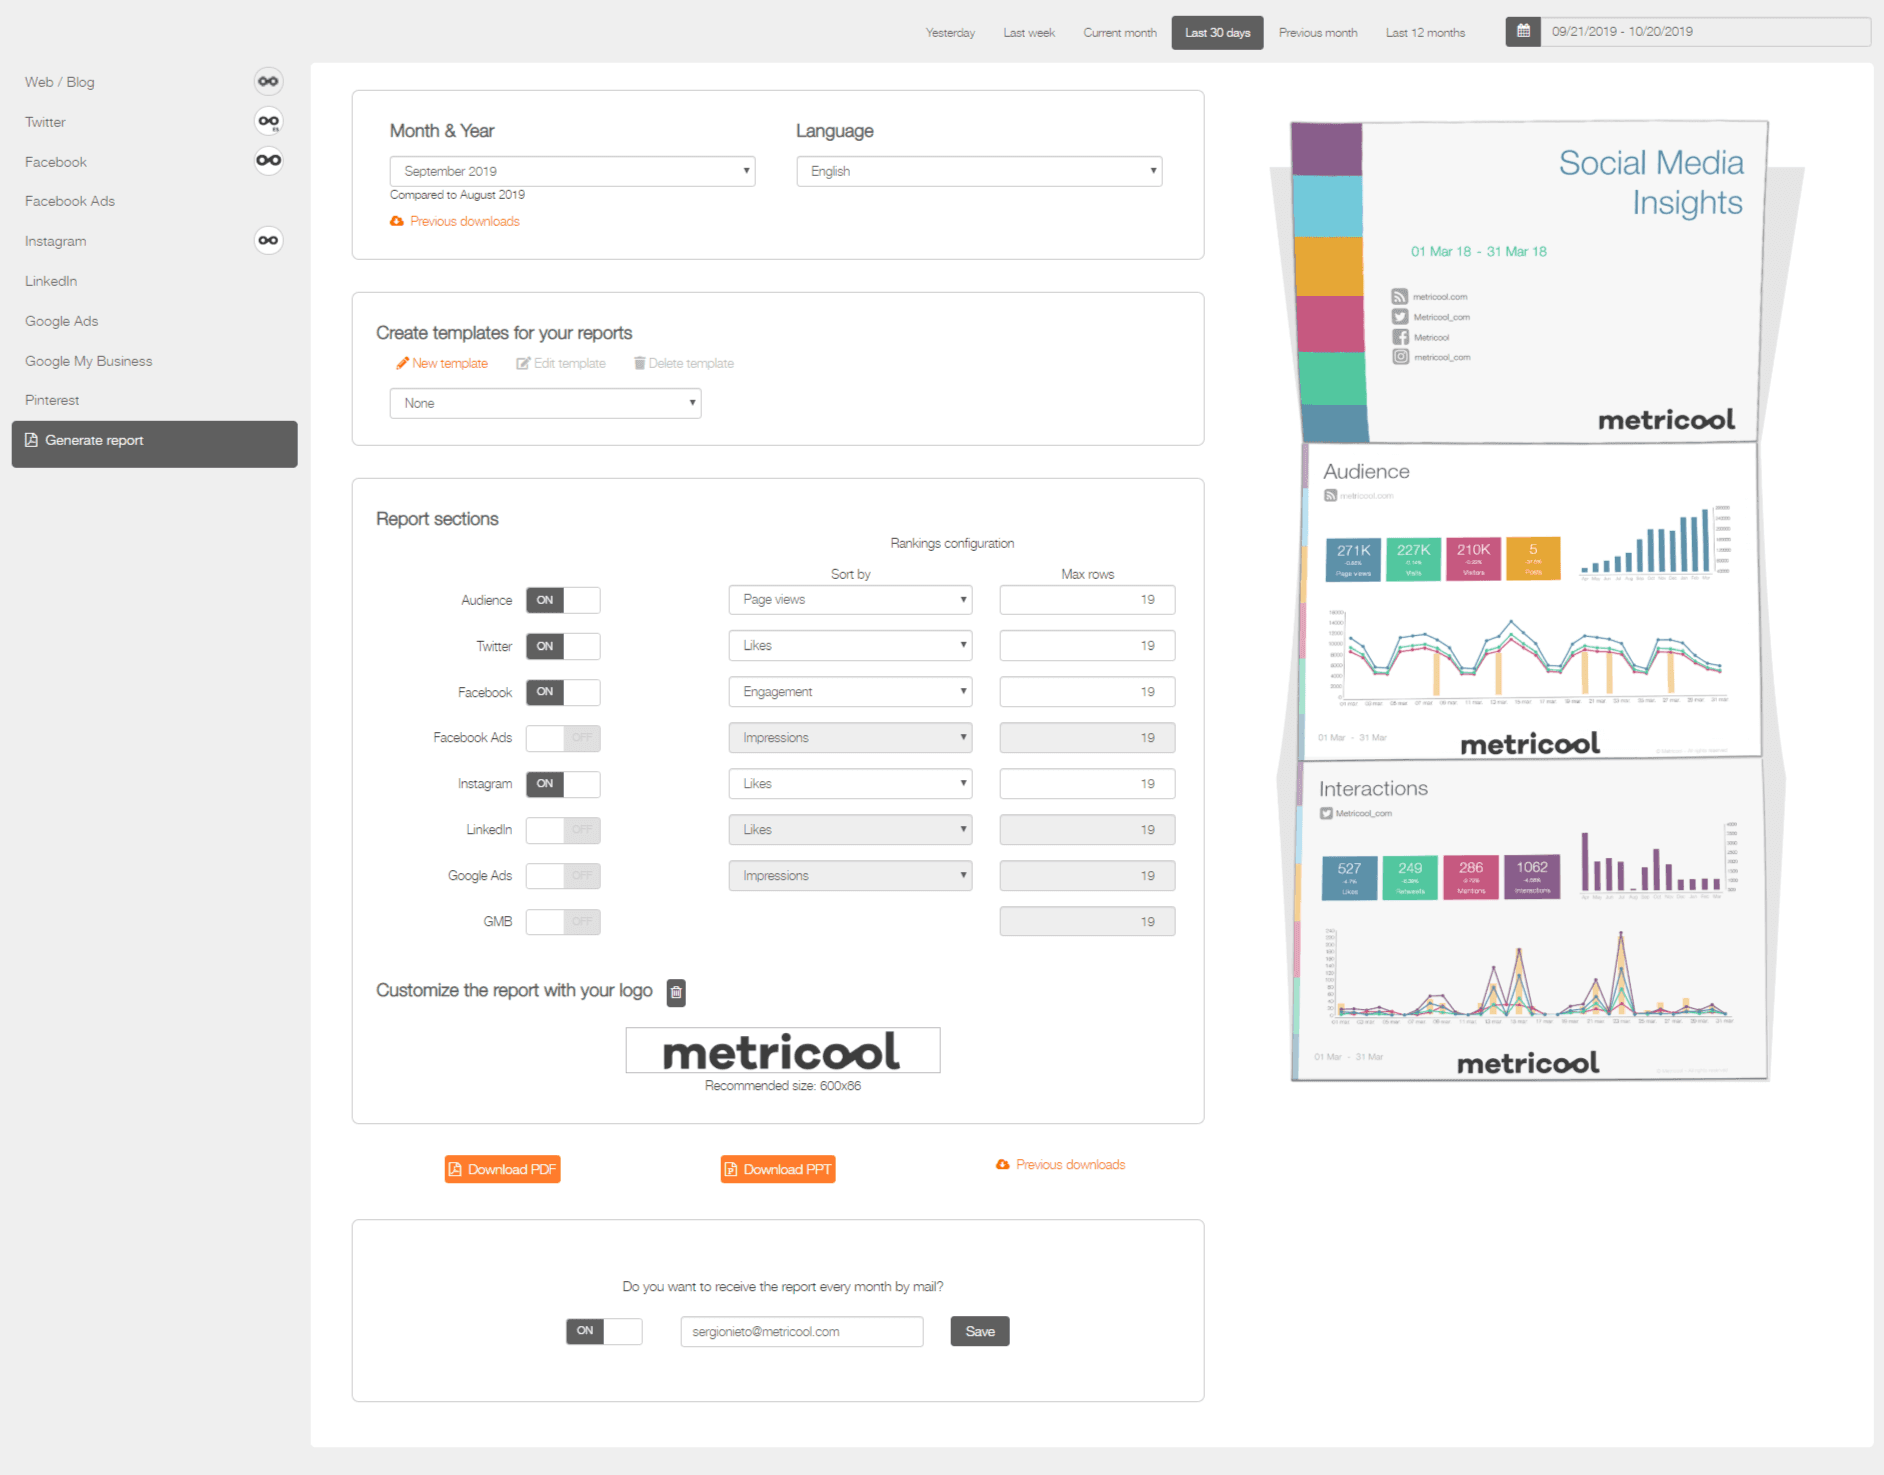Open Google My Business in sidebar
This screenshot has height=1475, width=1884.
tap(89, 361)
